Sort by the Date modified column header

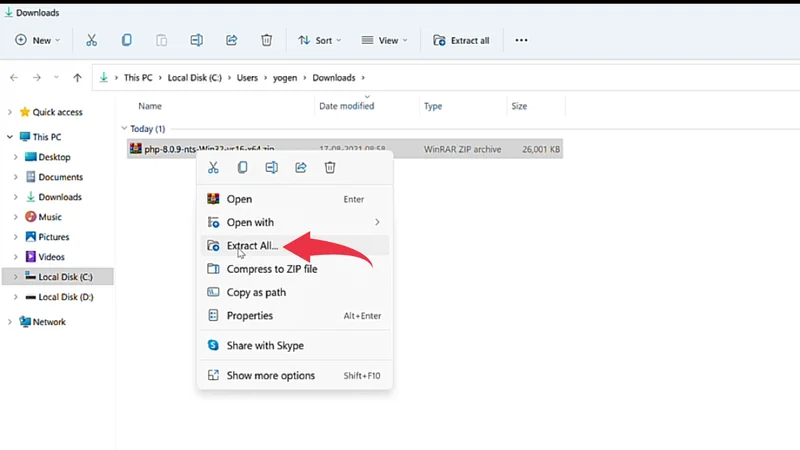[346, 106]
